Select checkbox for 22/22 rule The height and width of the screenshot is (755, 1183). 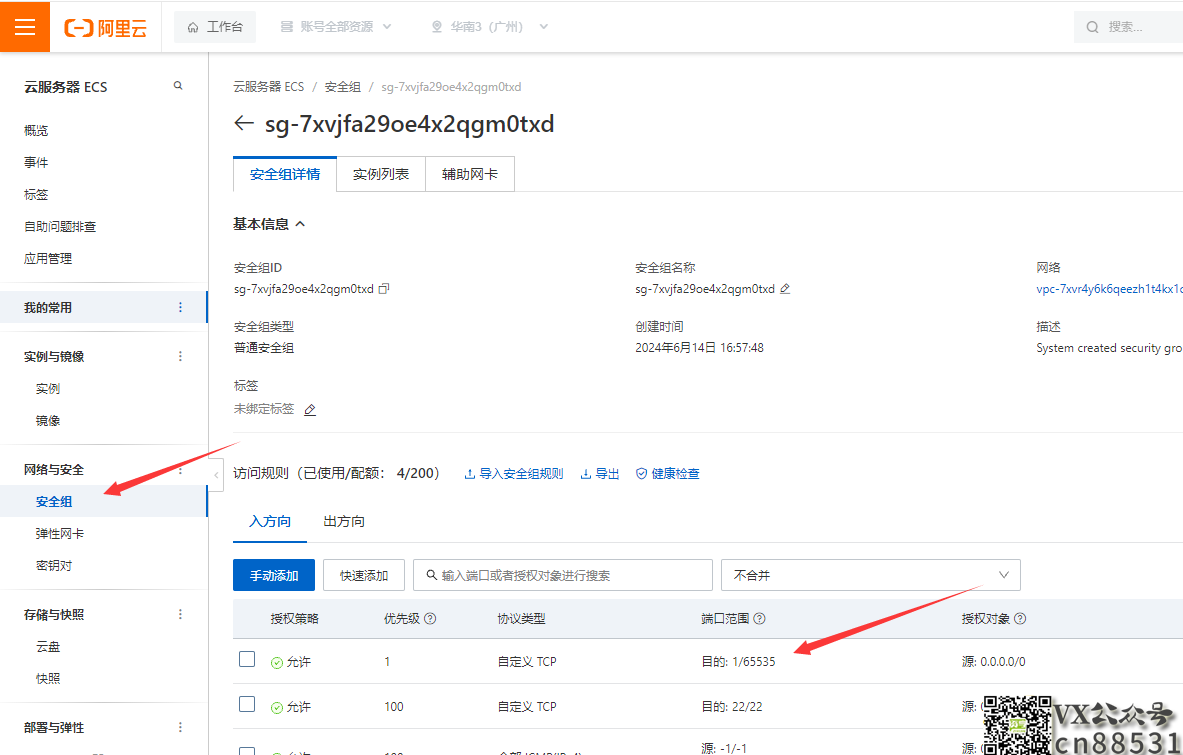(x=247, y=704)
